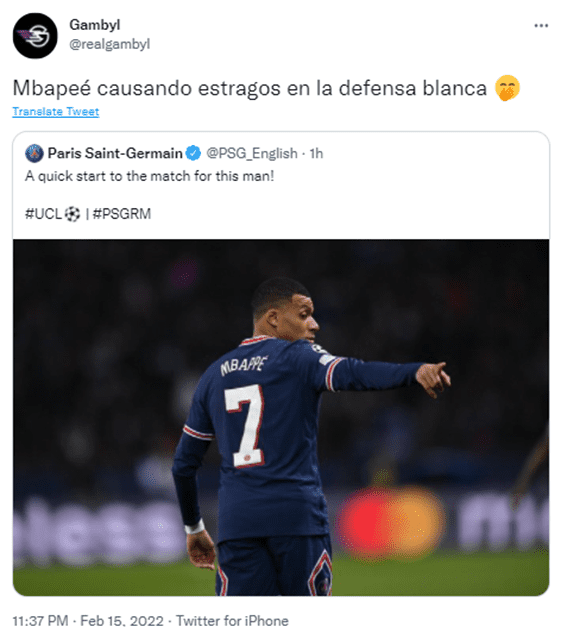Click the soccer ball emoji after #UCL
This screenshot has height=627, width=561.
point(72,214)
